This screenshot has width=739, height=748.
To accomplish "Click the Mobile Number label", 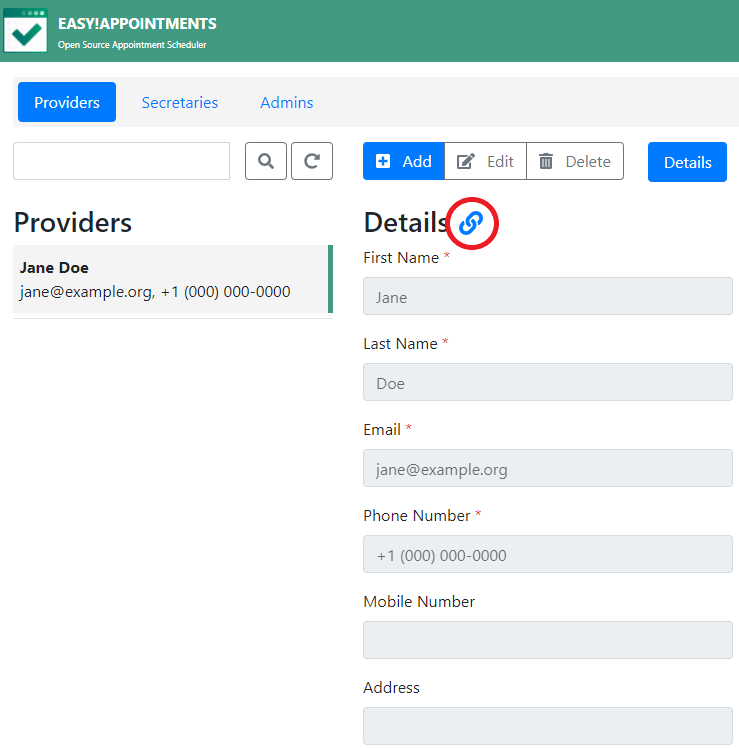I will point(419,602).
